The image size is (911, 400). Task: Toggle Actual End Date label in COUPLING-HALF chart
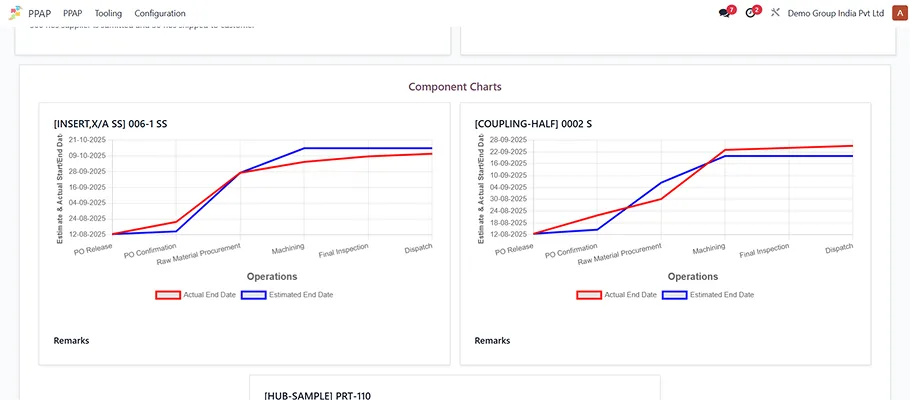point(630,295)
